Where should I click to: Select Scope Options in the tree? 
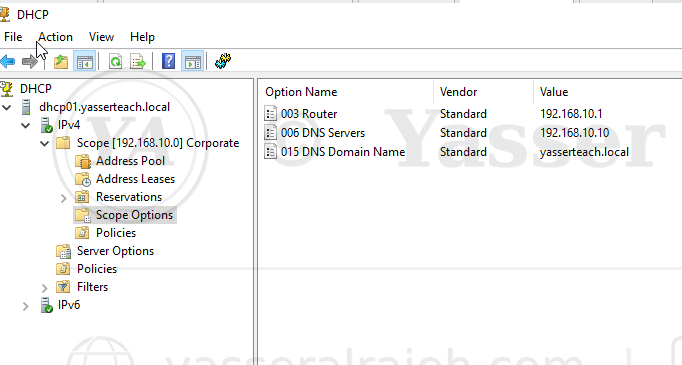pos(134,215)
